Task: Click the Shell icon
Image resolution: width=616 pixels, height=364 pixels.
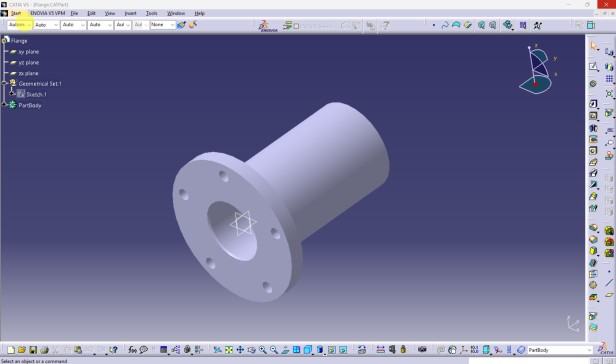Action: 593,263
